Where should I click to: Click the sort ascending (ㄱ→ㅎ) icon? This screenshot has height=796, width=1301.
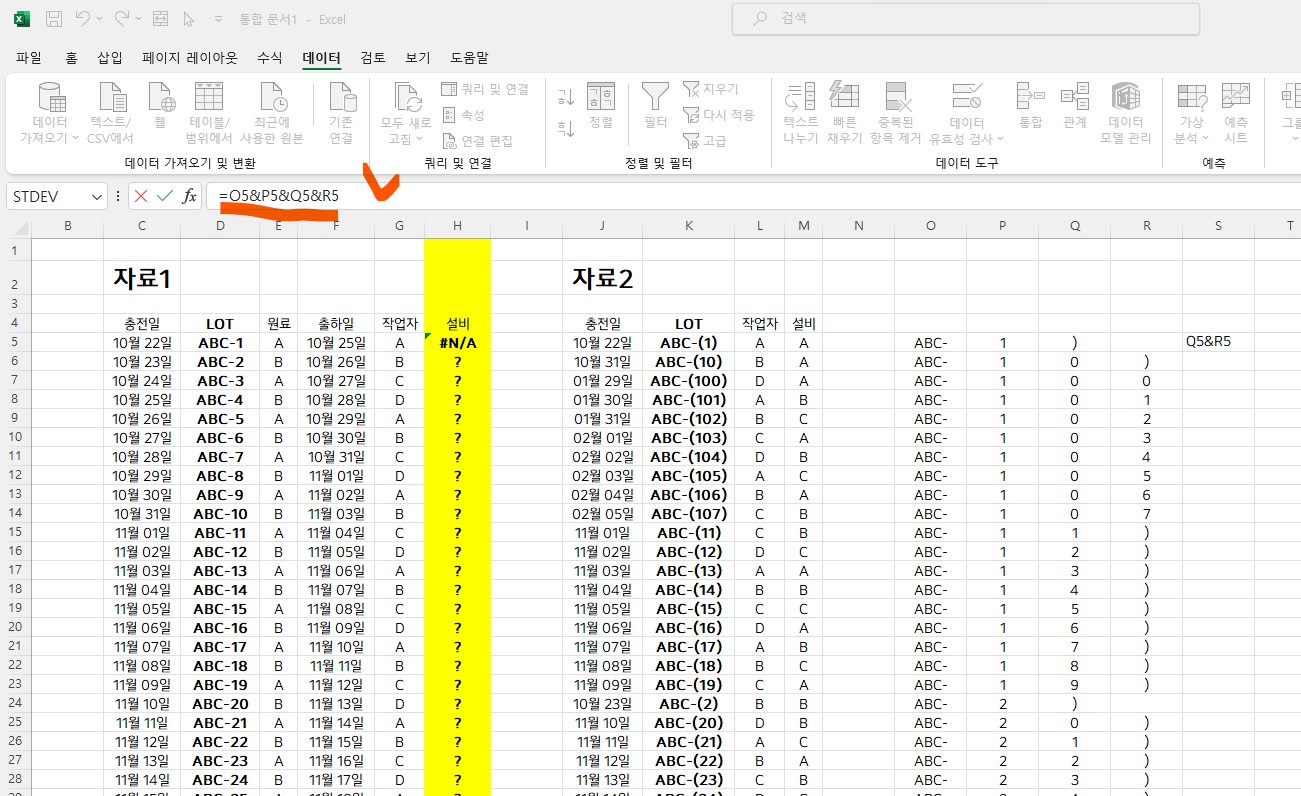(566, 97)
